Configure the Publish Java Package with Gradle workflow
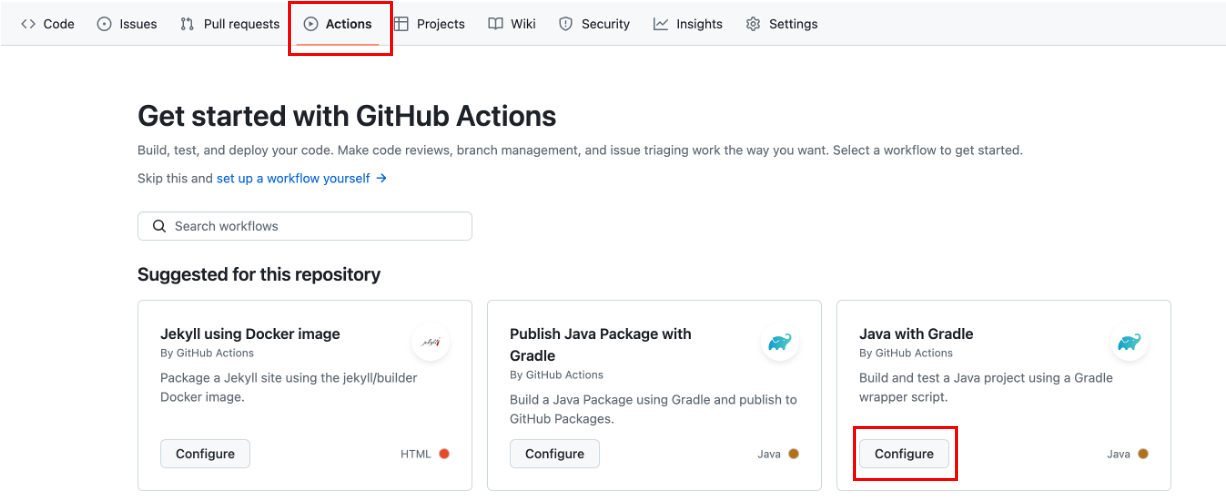Screen dimensions: 1226x502 [x=555, y=454]
